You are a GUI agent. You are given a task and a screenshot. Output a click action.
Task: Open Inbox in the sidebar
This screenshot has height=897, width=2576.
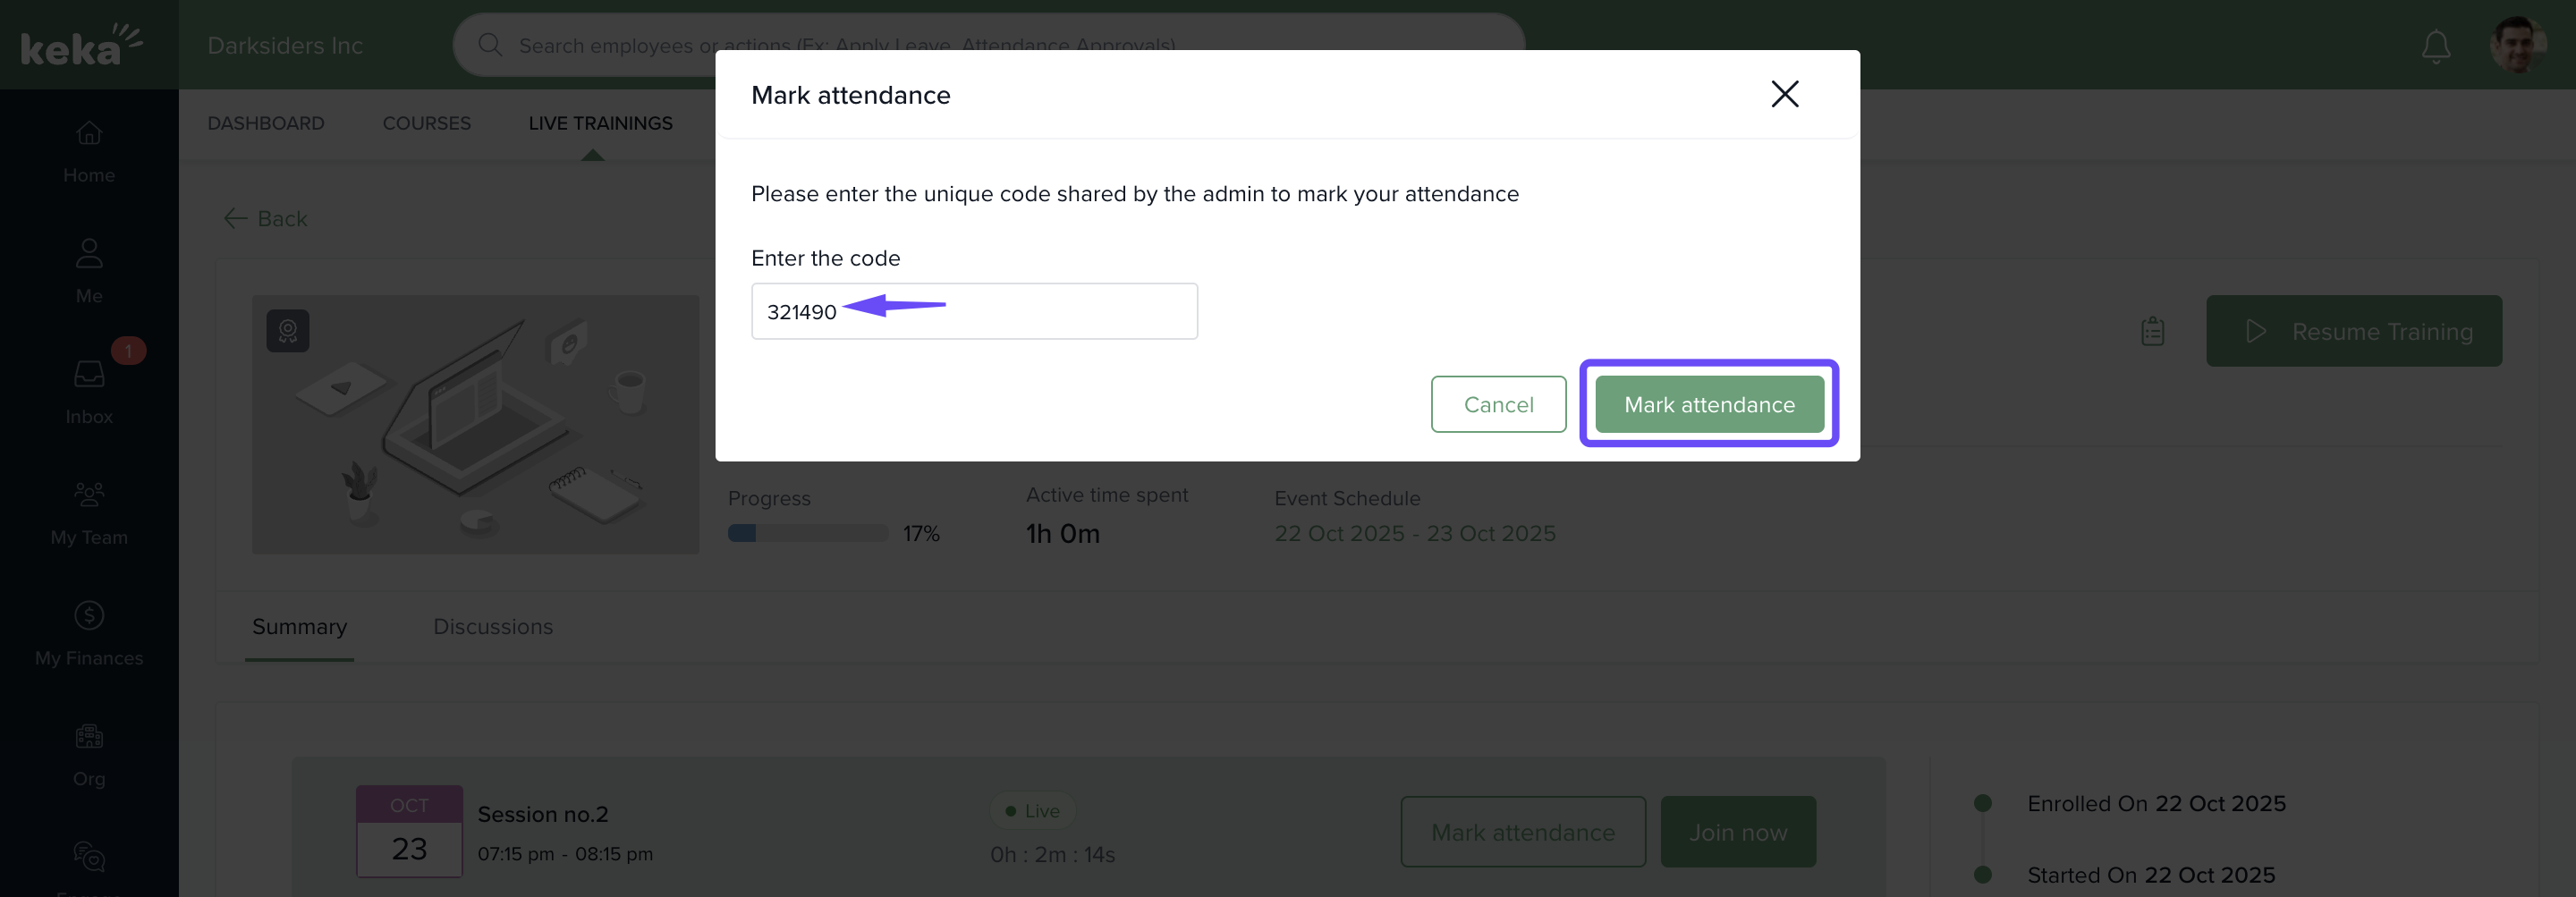89,392
